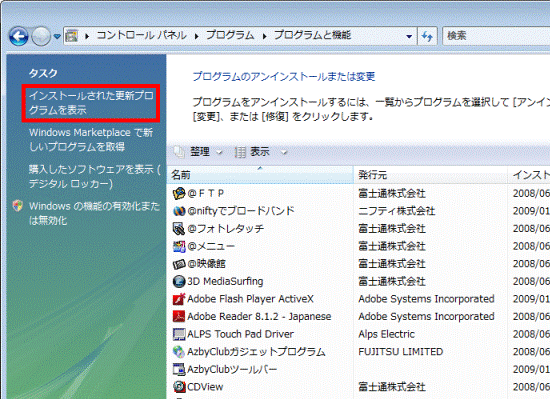Open the recent pages dropdown beside the Forward button

click(x=57, y=36)
